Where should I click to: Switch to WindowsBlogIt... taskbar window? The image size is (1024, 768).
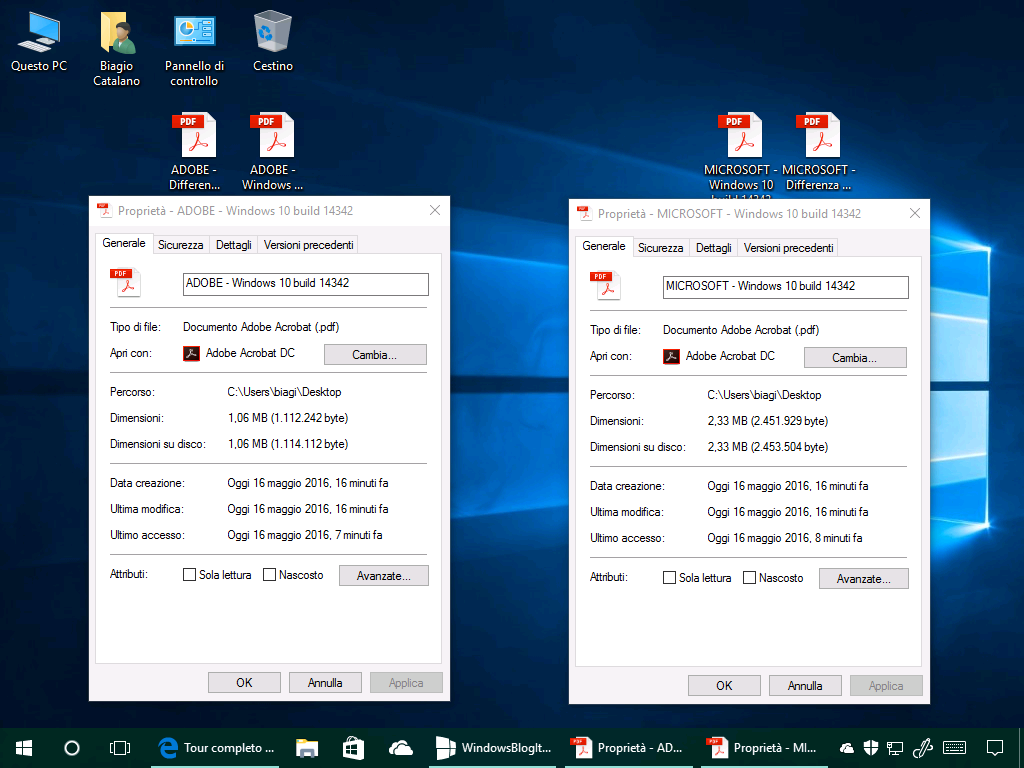click(x=494, y=748)
